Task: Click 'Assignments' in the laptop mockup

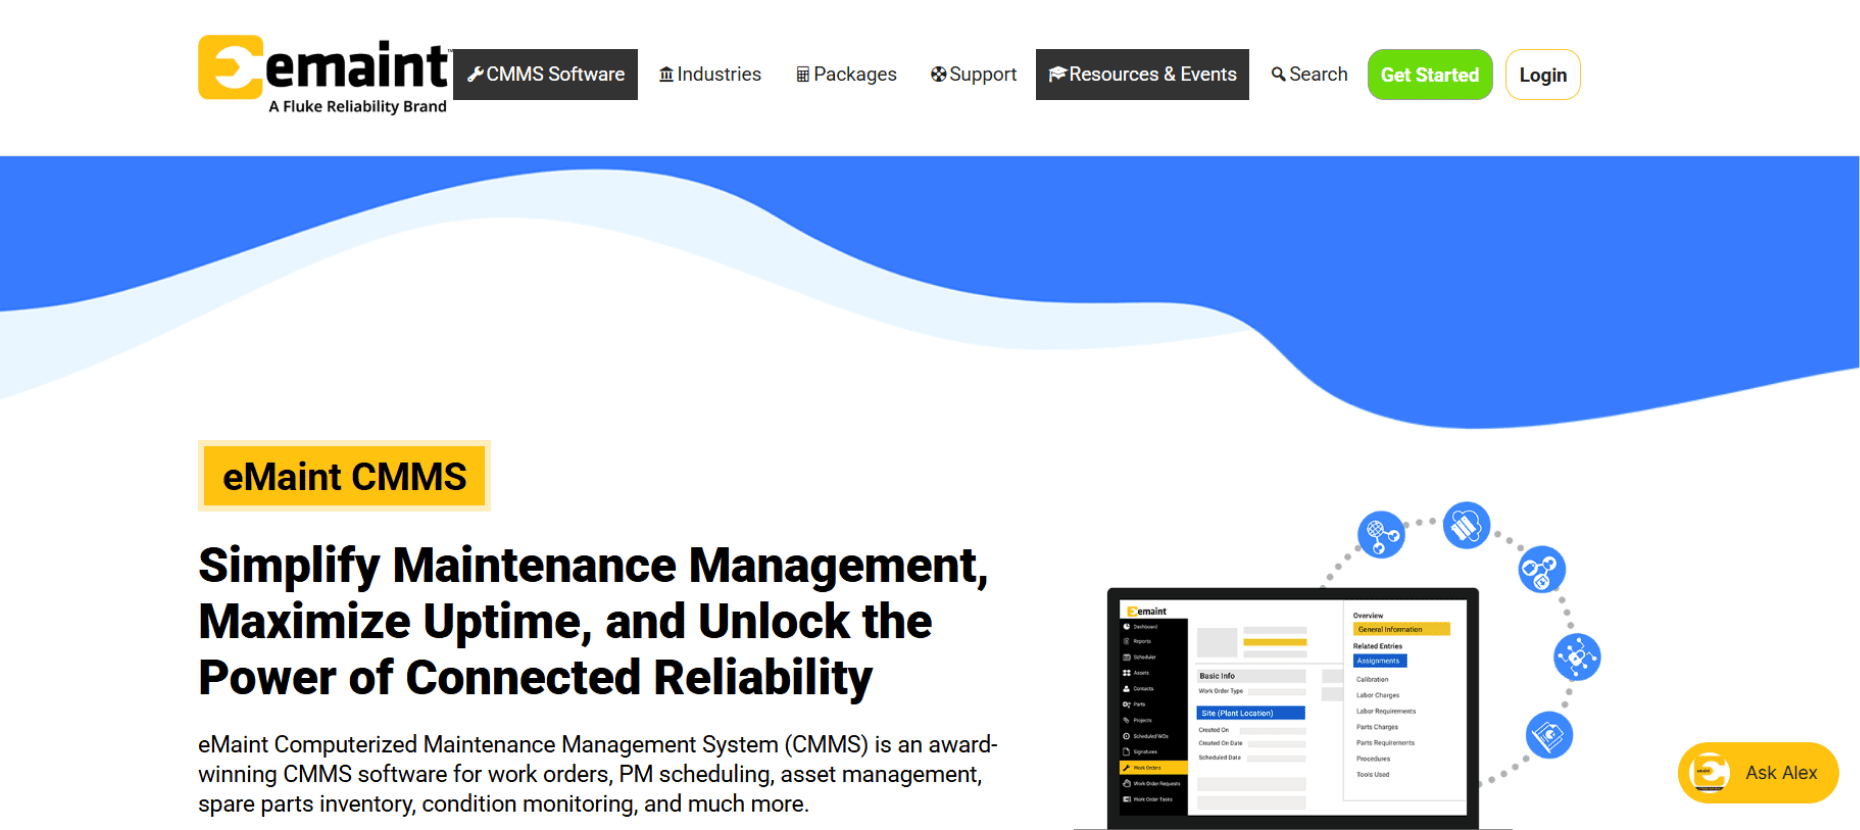Action: 1380,661
